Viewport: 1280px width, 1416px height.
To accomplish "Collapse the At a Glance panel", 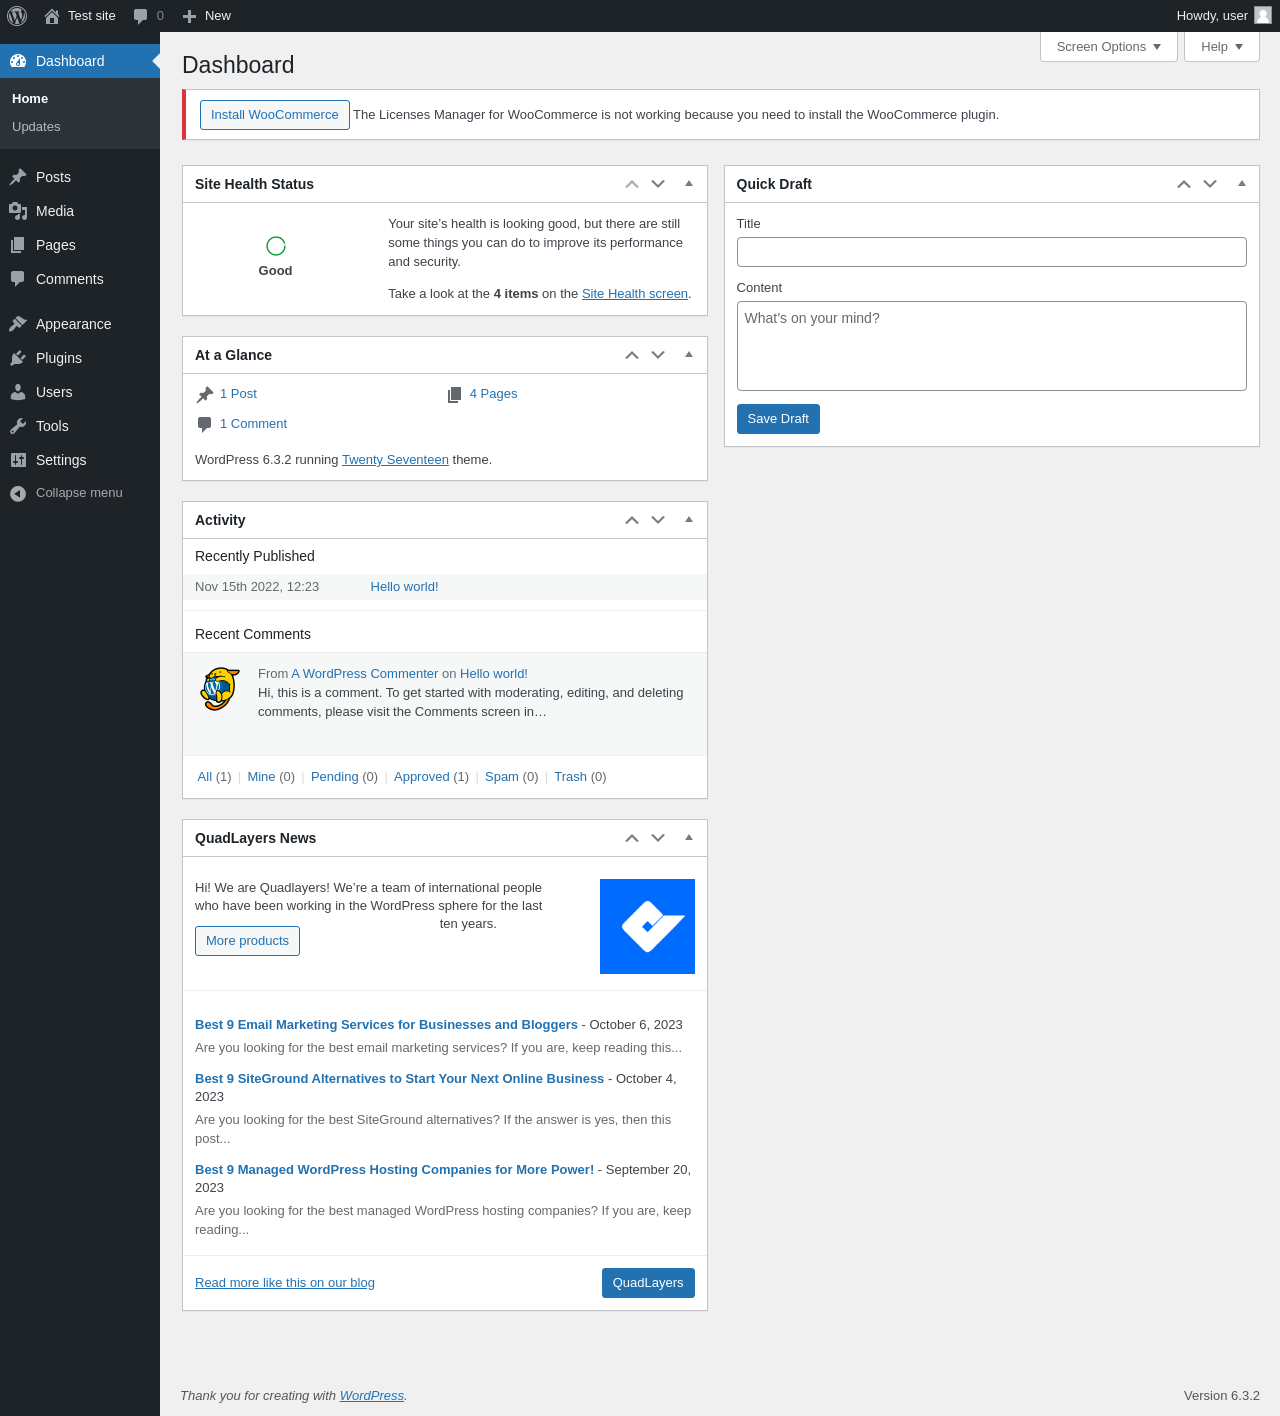I will (689, 355).
